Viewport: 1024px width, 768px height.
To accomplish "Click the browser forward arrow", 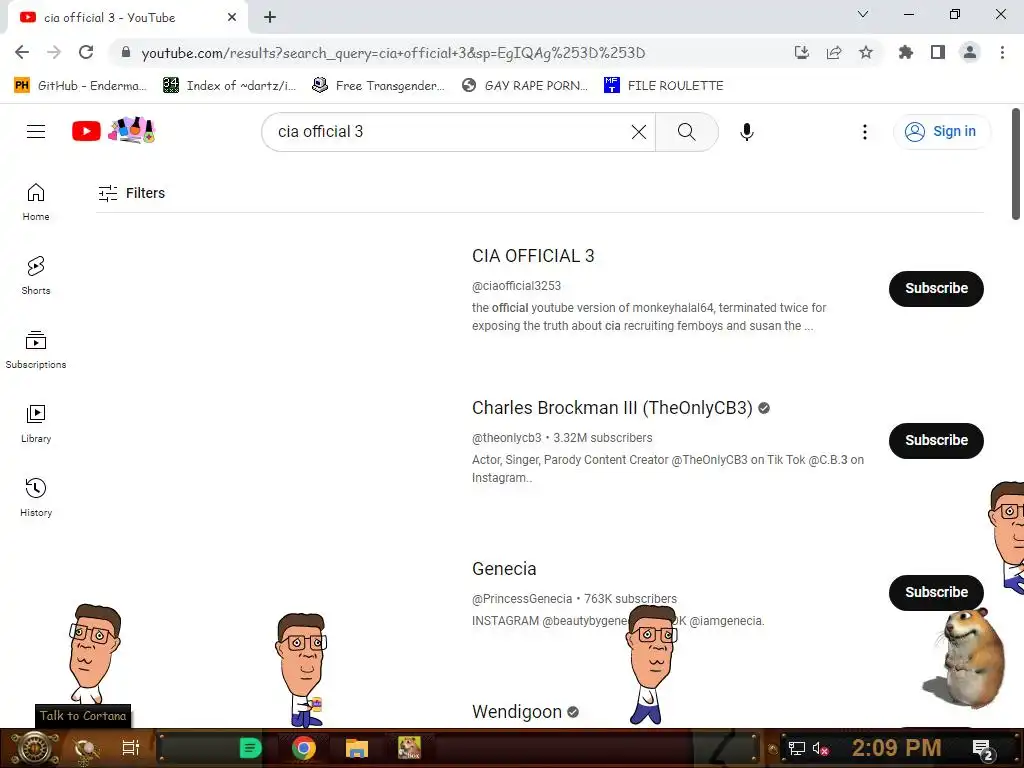I will (54, 52).
